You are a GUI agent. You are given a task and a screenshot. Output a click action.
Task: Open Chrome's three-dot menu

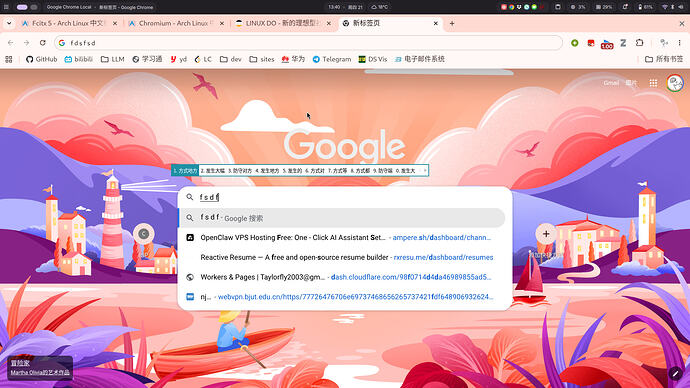point(679,43)
